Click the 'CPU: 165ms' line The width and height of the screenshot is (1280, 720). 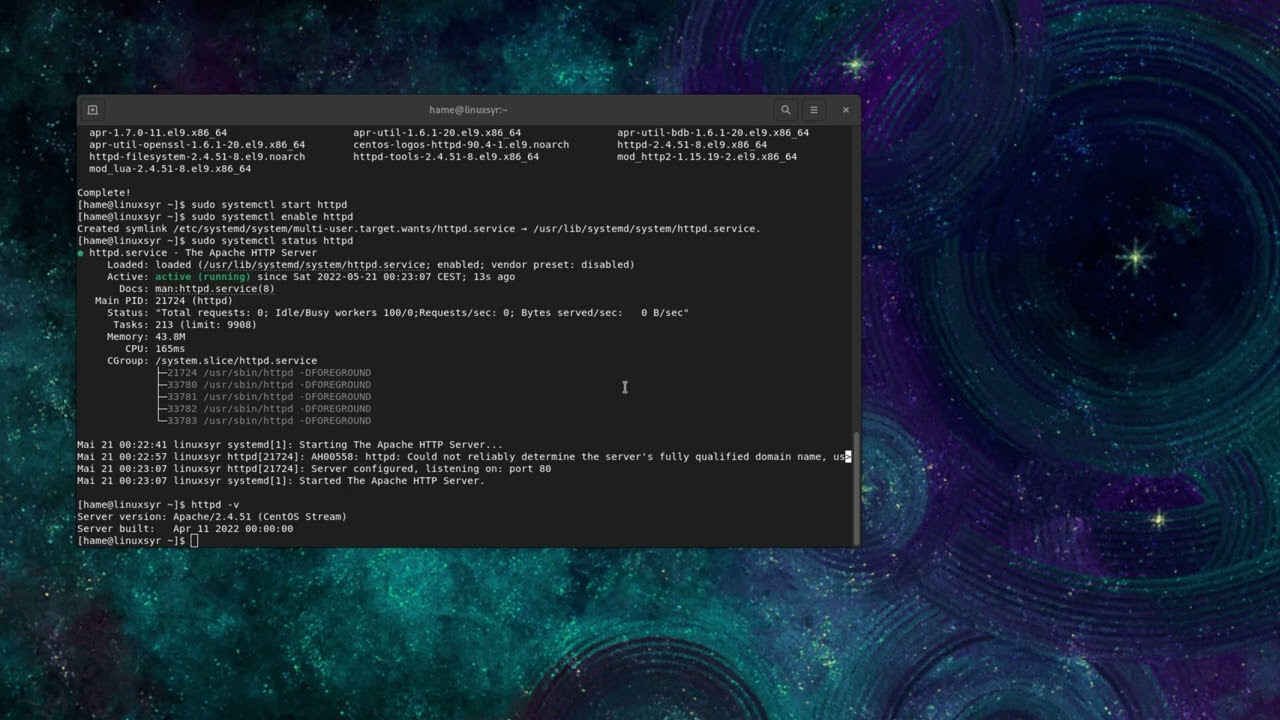tap(155, 349)
